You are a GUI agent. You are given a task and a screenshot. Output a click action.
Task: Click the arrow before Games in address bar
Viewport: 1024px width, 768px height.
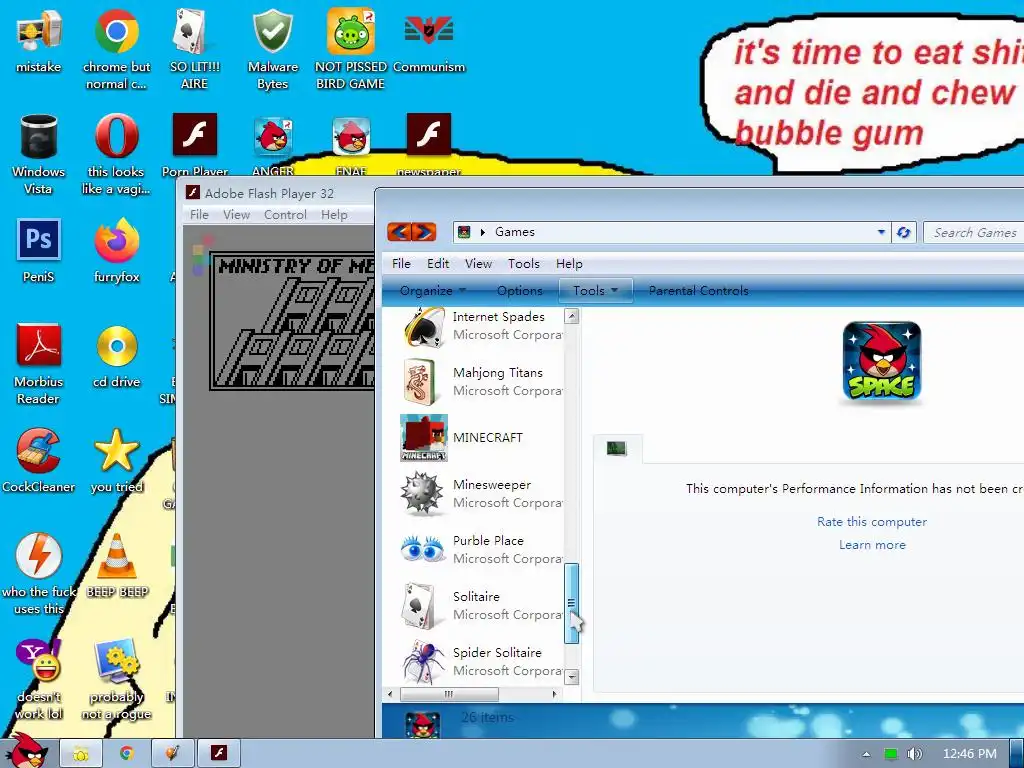483,232
